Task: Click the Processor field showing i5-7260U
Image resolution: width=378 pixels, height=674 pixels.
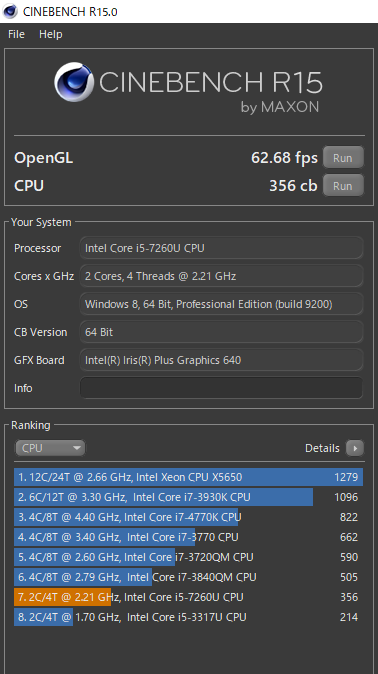Action: [x=221, y=248]
